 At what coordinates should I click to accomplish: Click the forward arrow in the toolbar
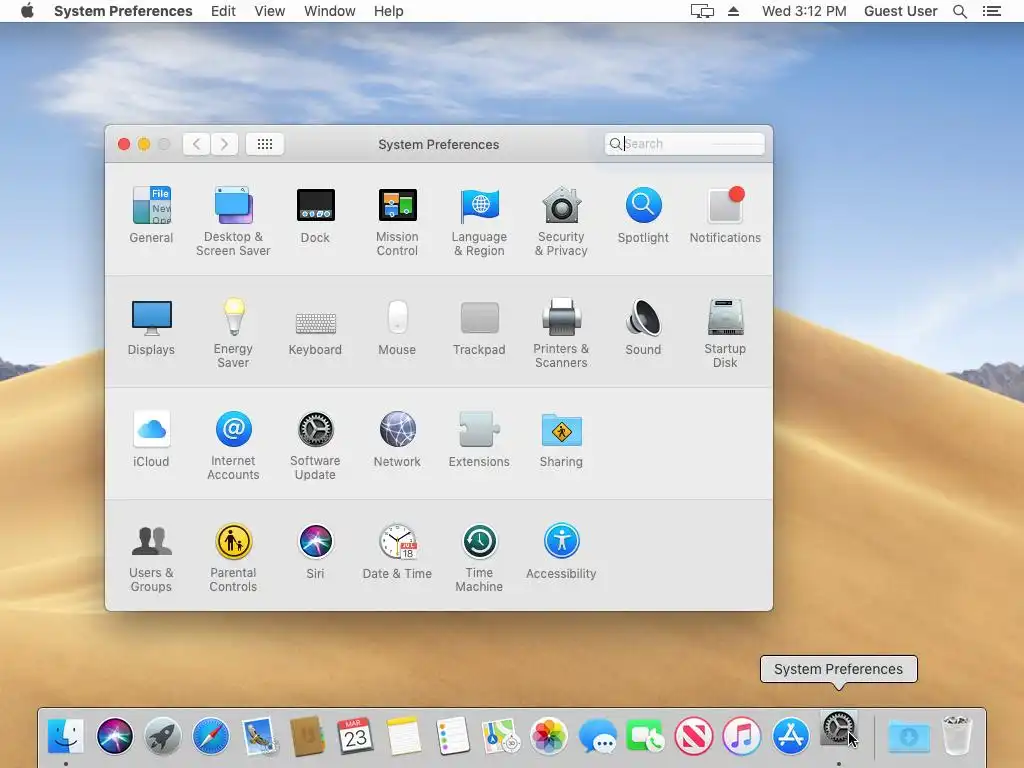[224, 144]
